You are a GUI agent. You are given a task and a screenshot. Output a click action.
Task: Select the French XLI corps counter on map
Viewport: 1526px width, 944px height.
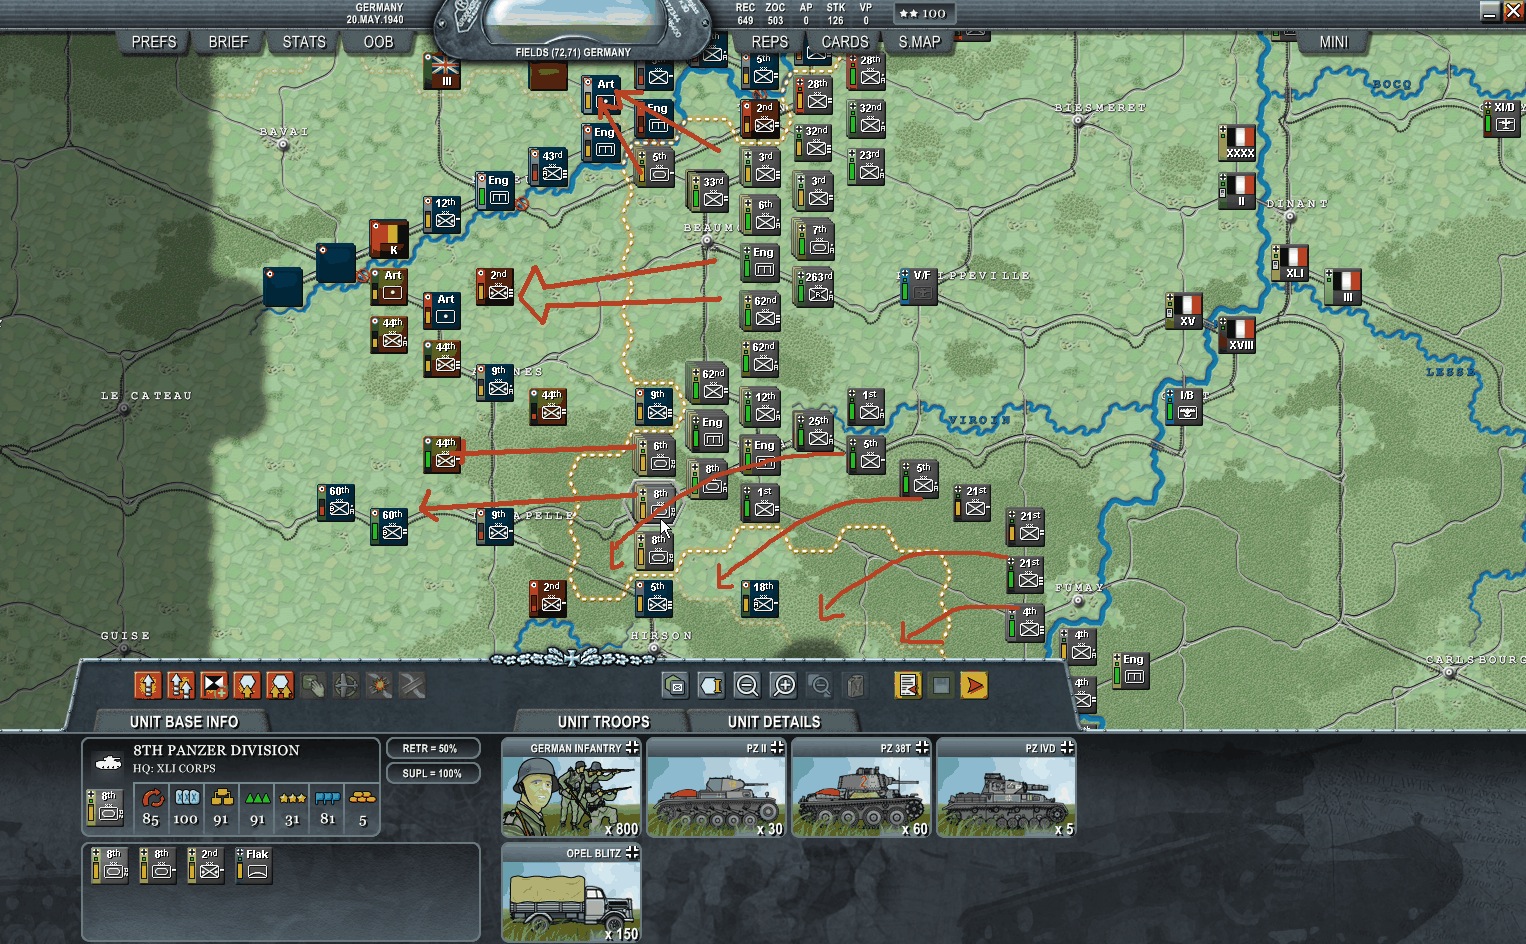(x=1291, y=263)
